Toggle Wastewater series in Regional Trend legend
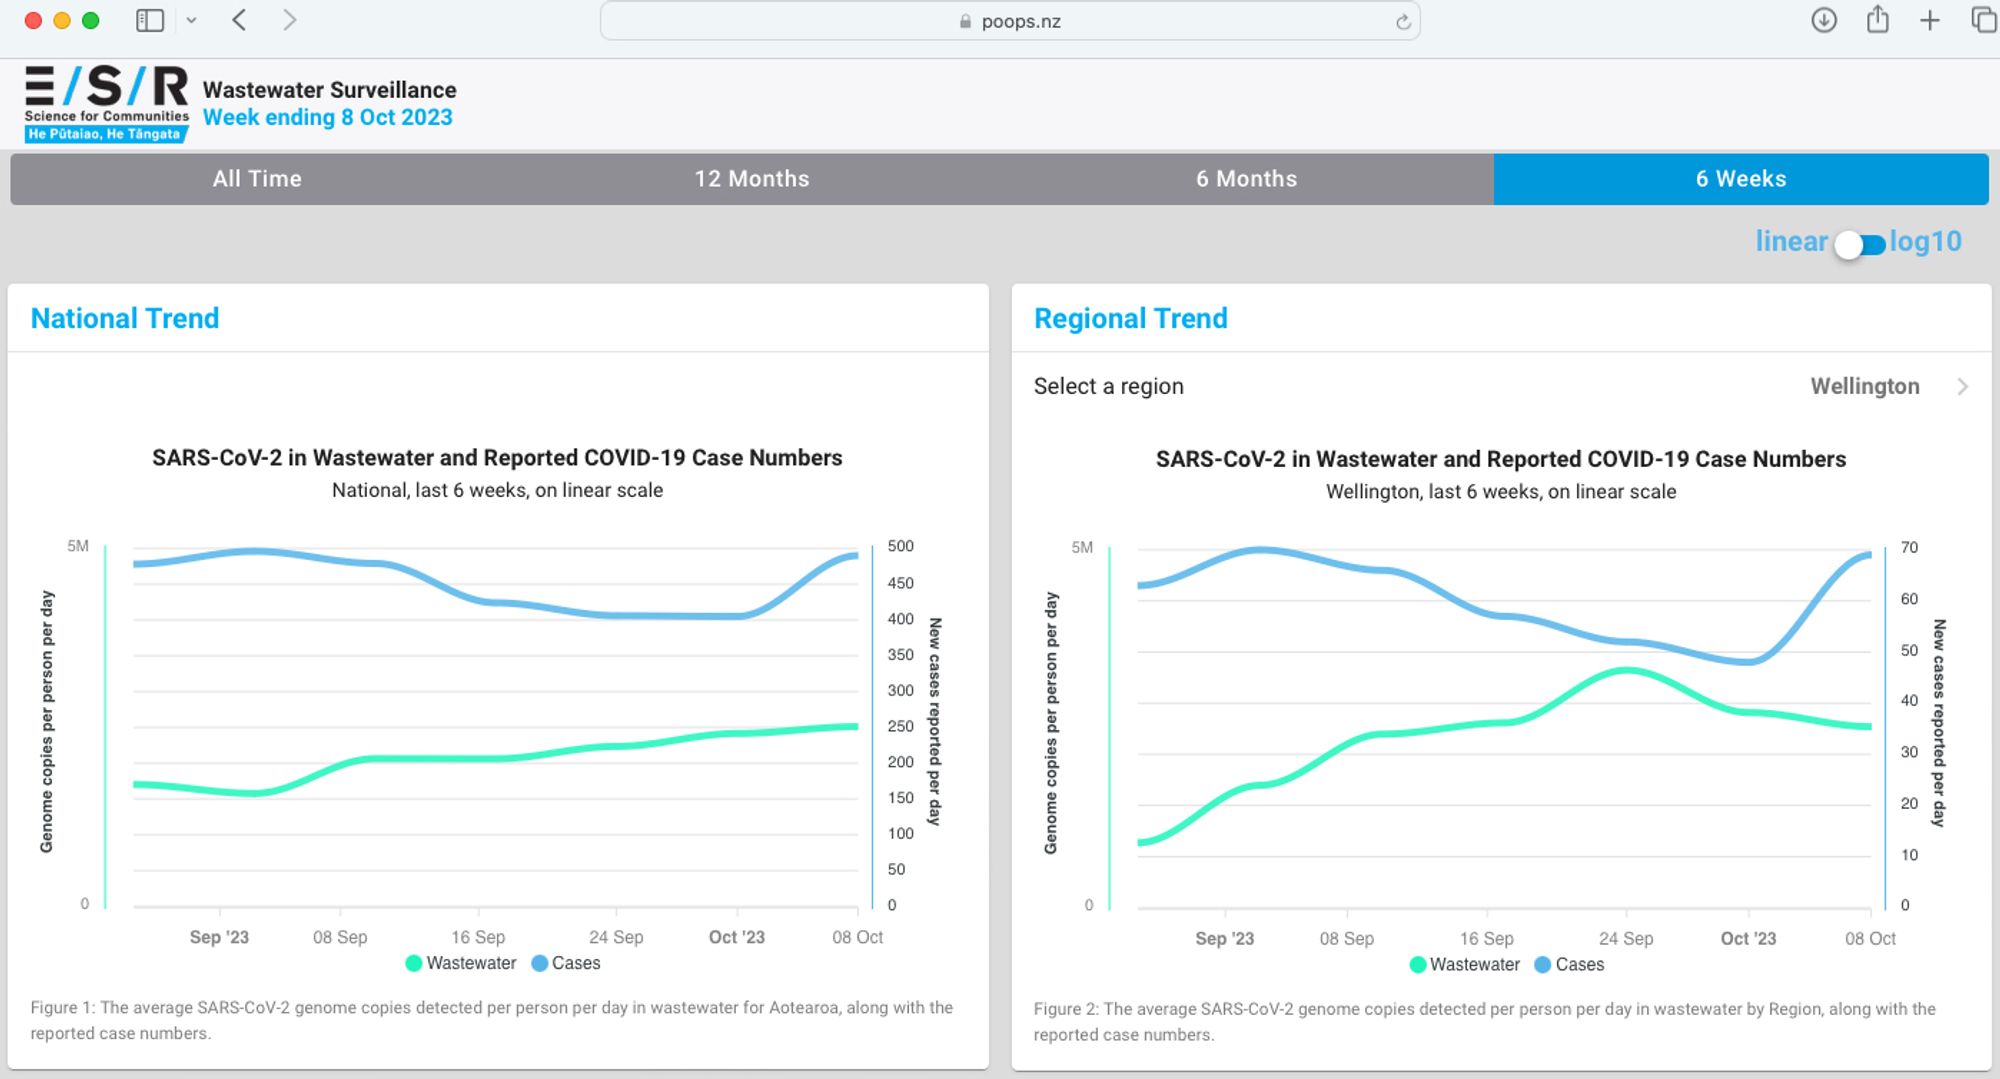 pos(1465,965)
